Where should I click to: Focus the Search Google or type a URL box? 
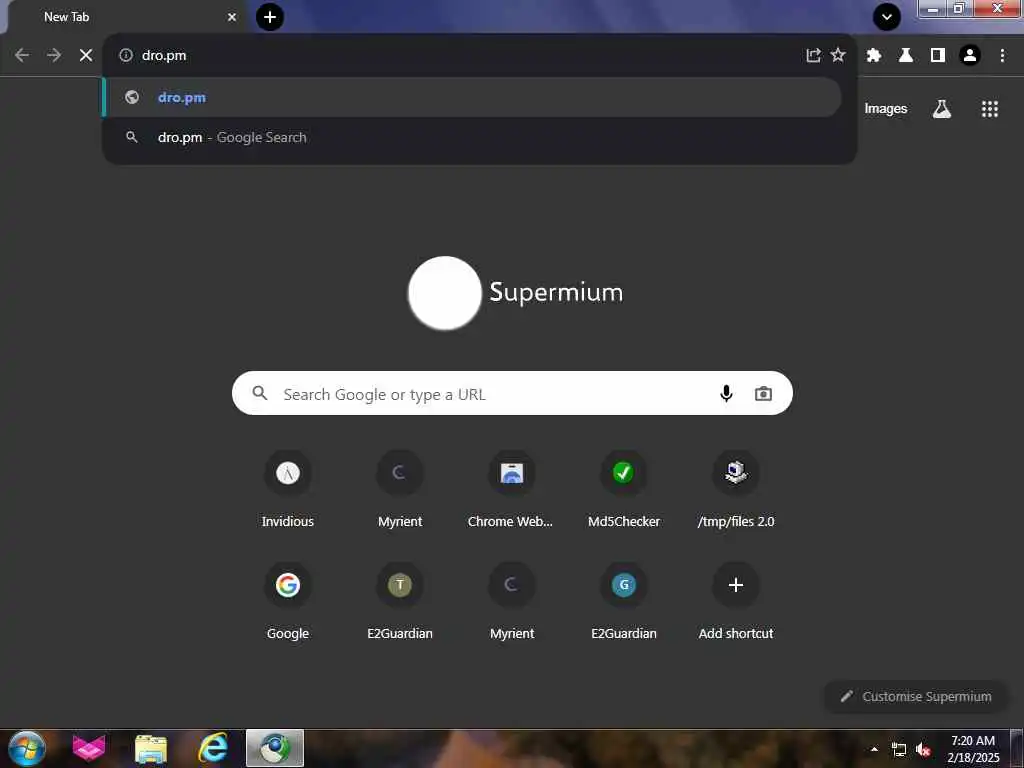(512, 393)
